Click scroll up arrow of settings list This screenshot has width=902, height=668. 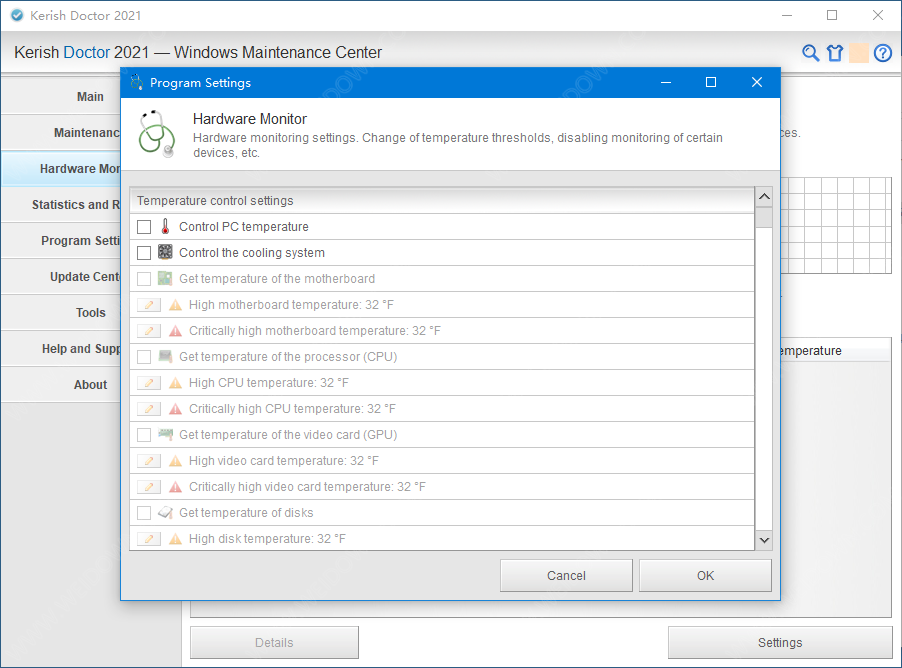[764, 197]
